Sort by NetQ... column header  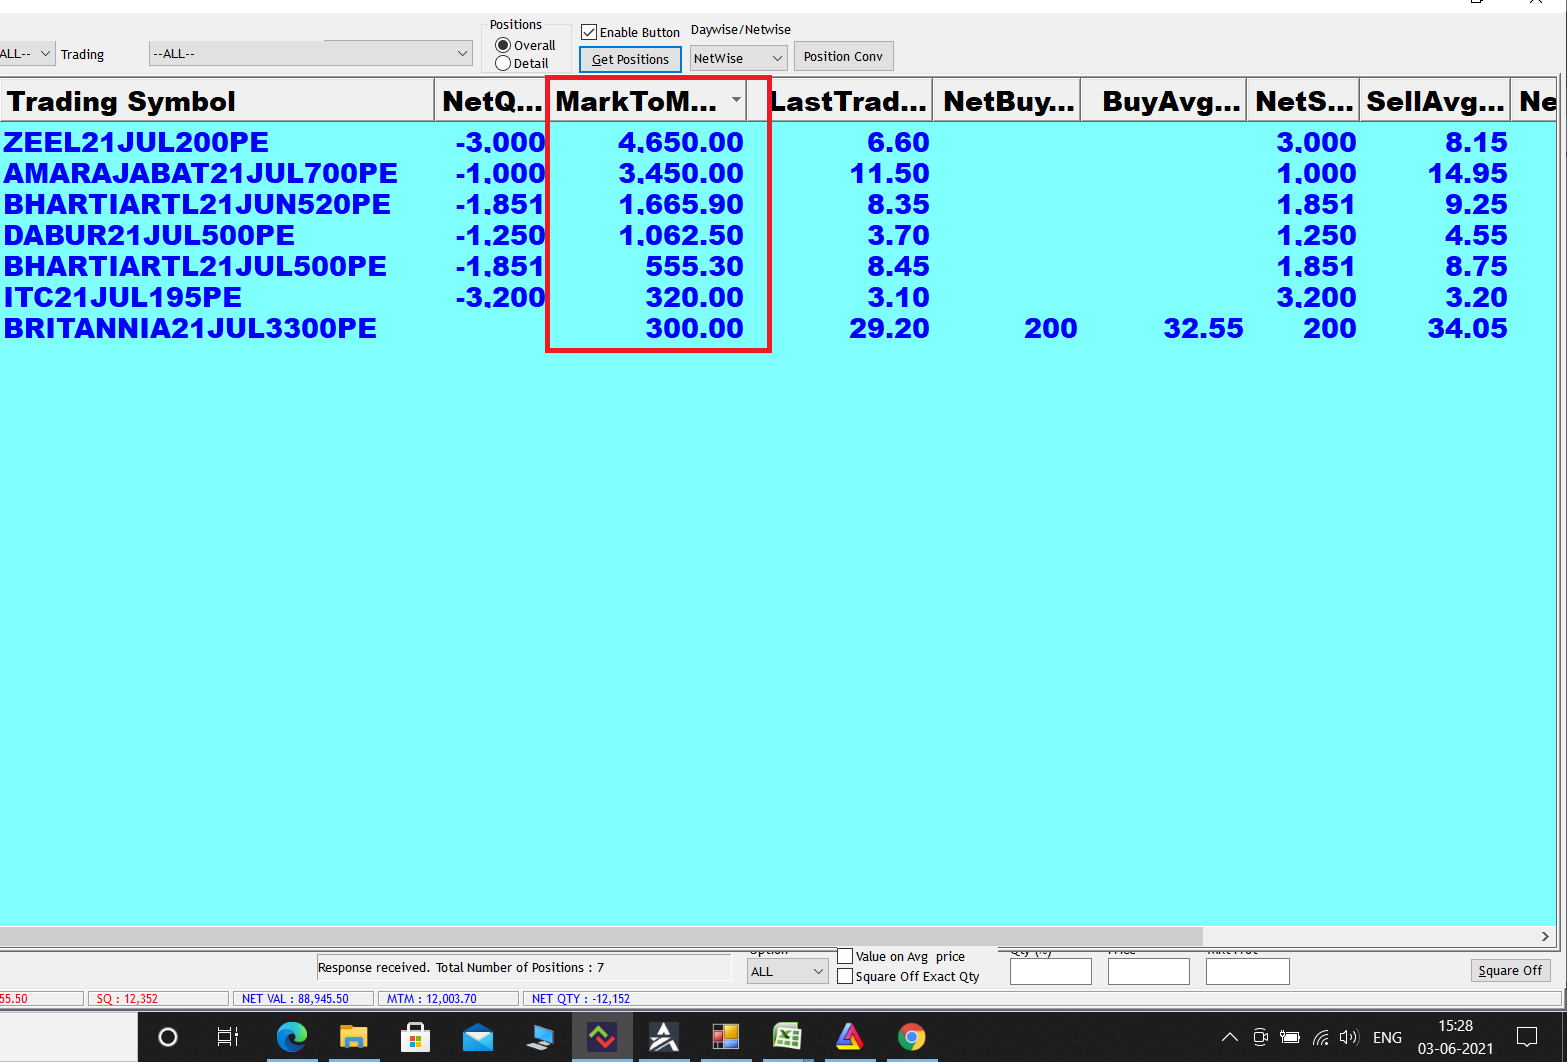[x=491, y=101]
